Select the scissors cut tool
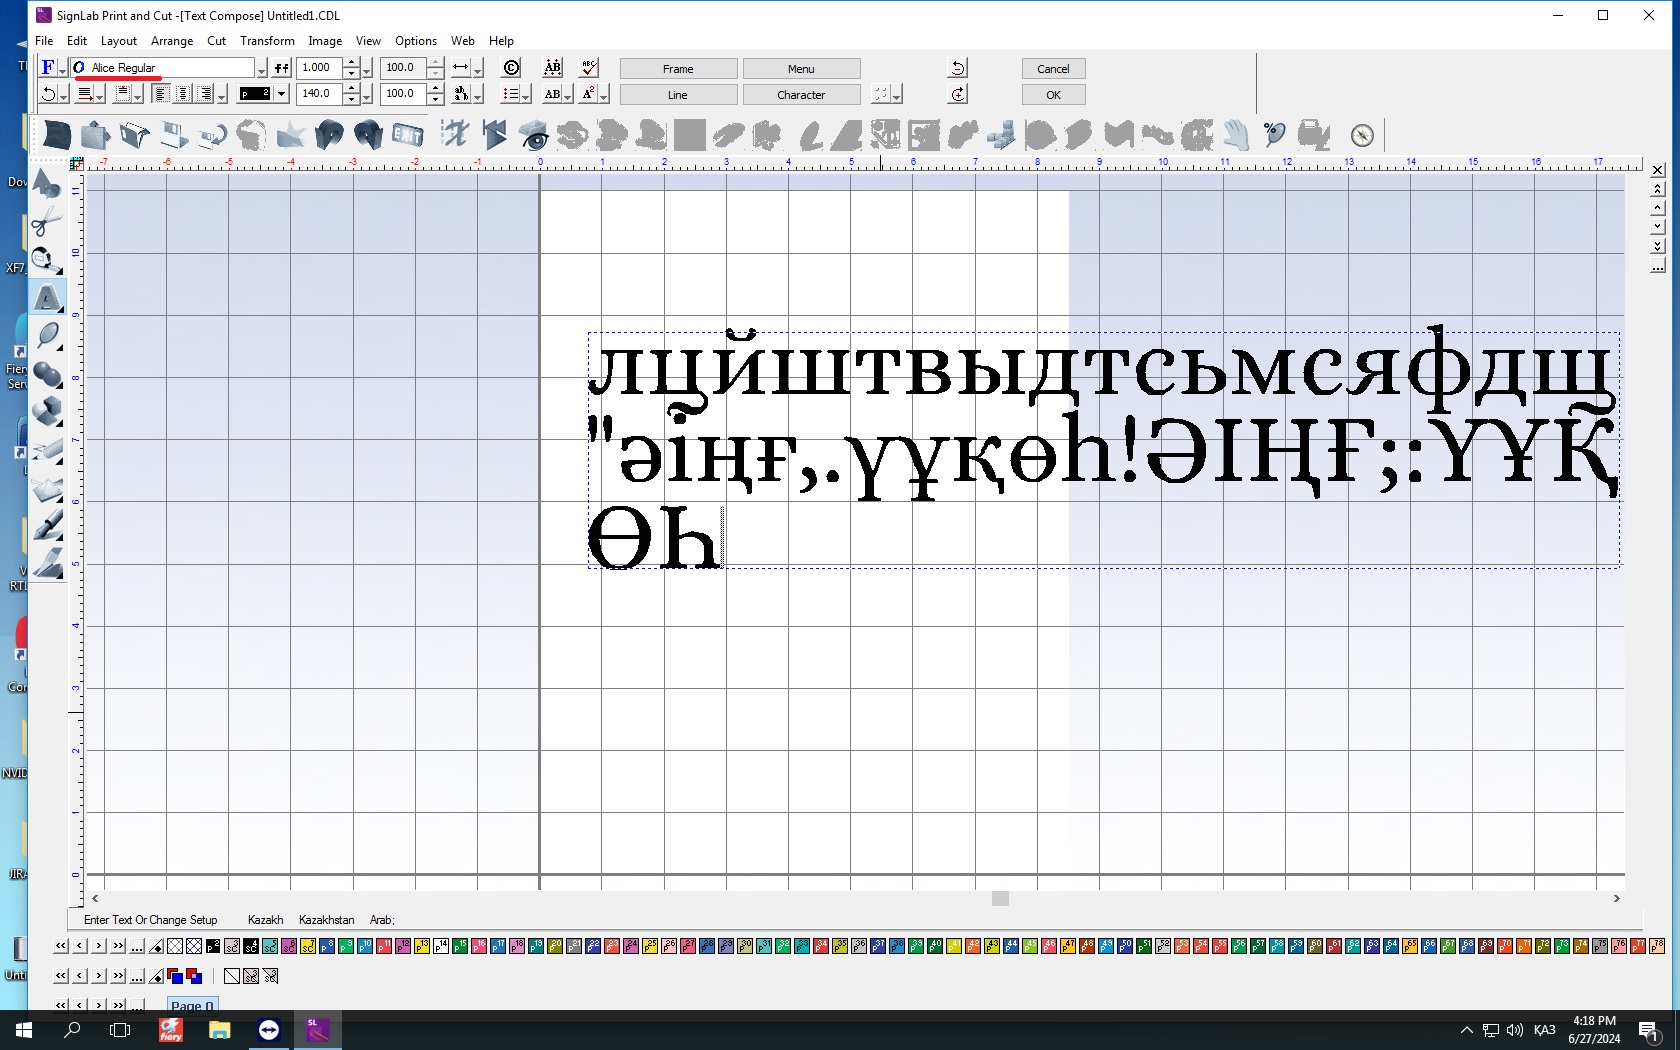Viewport: 1680px width, 1050px height. click(46, 221)
